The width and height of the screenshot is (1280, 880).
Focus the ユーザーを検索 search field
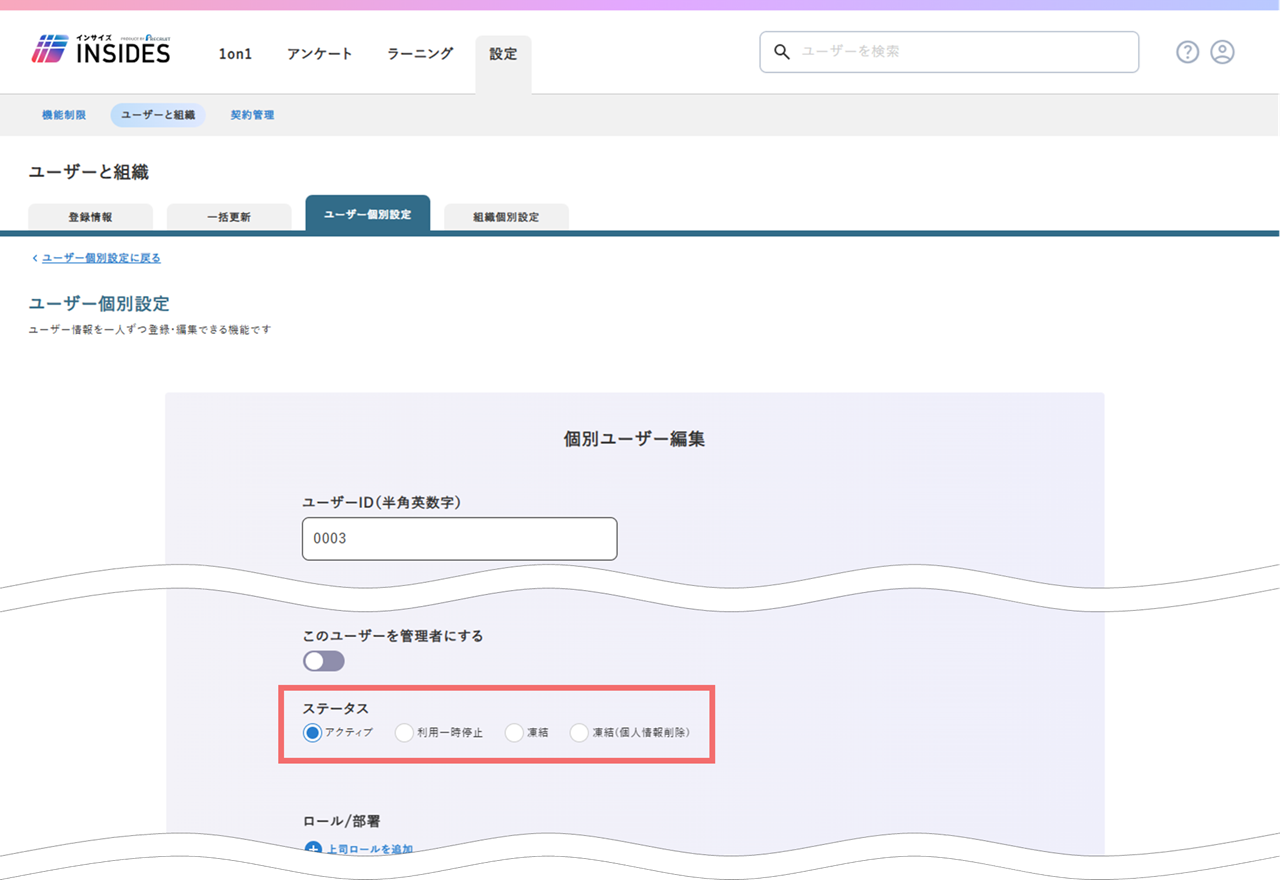[949, 52]
